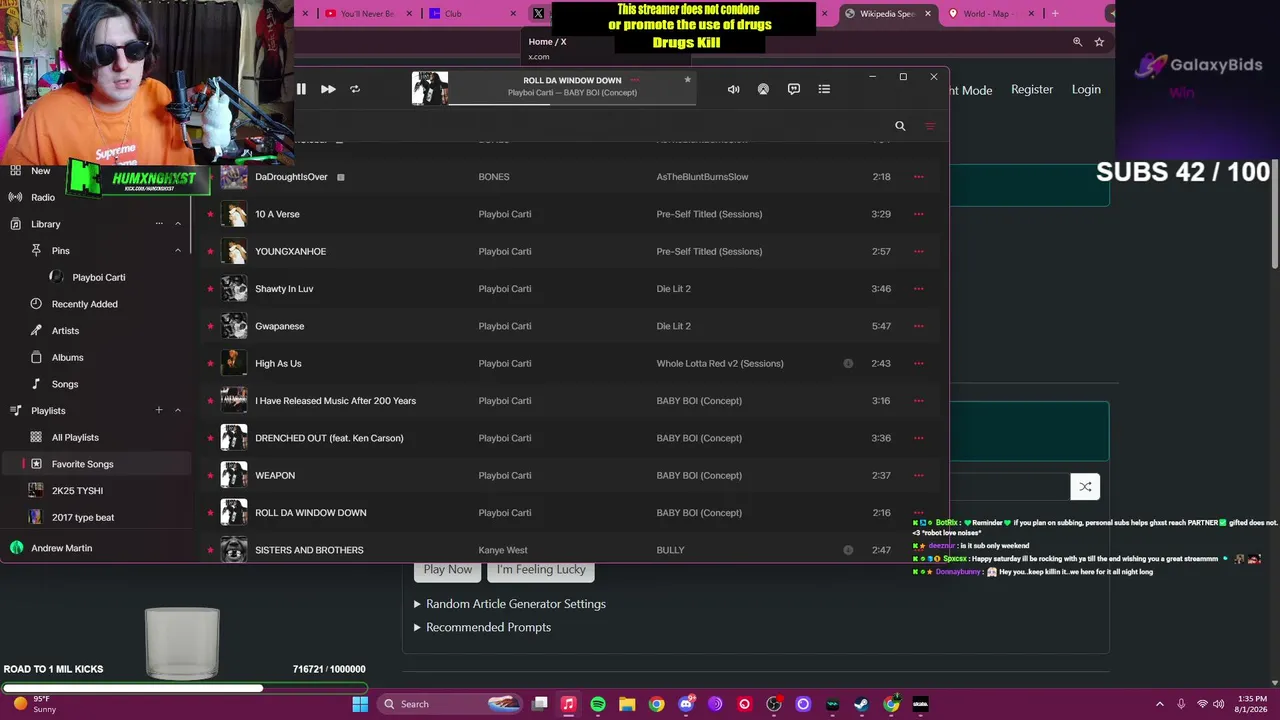Open the Up Next queue list

(824, 89)
